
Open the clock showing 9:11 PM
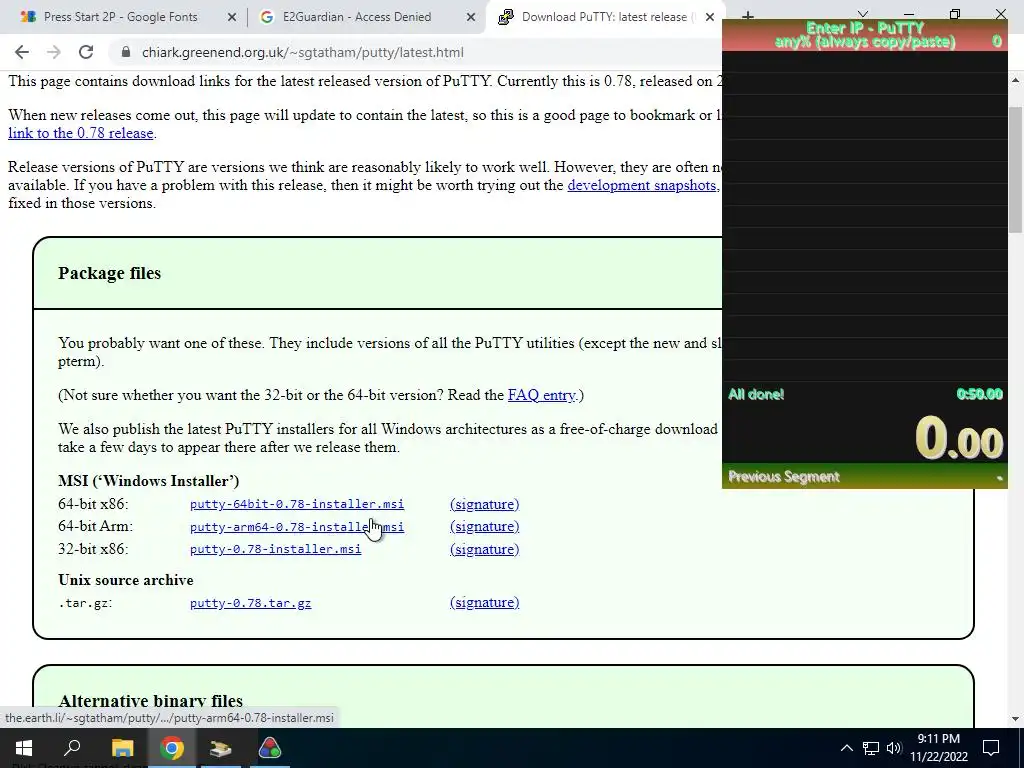[x=938, y=739]
